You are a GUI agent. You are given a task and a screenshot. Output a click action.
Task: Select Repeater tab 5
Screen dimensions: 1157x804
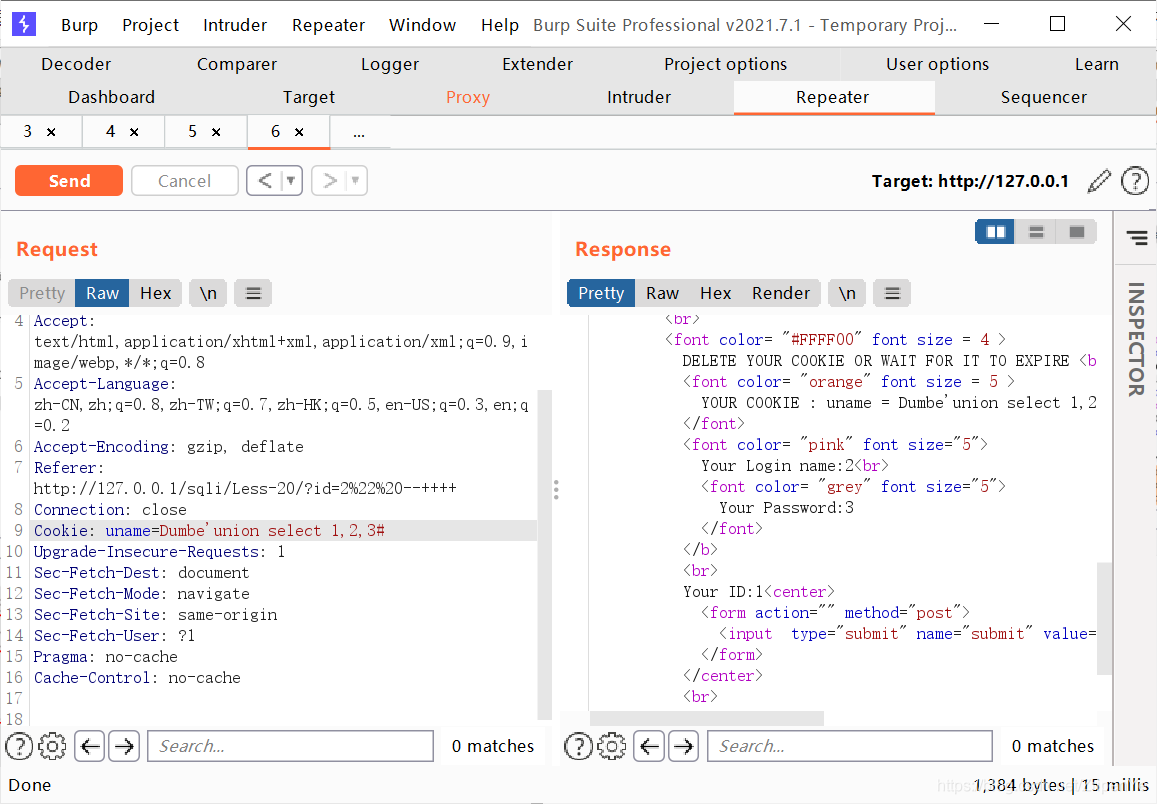(193, 132)
